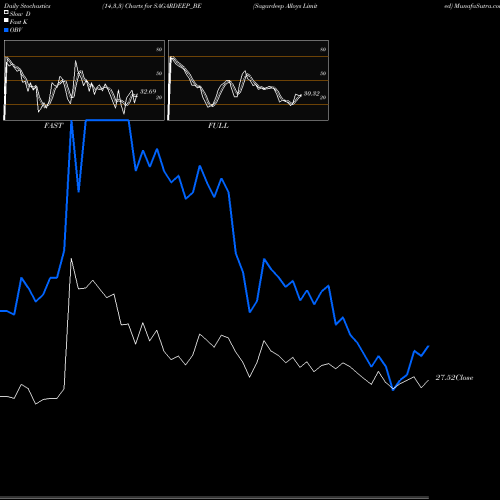The width and height of the screenshot is (500, 500).
Task: Click the Fast K legend label
Action: pyautogui.click(x=19, y=22)
